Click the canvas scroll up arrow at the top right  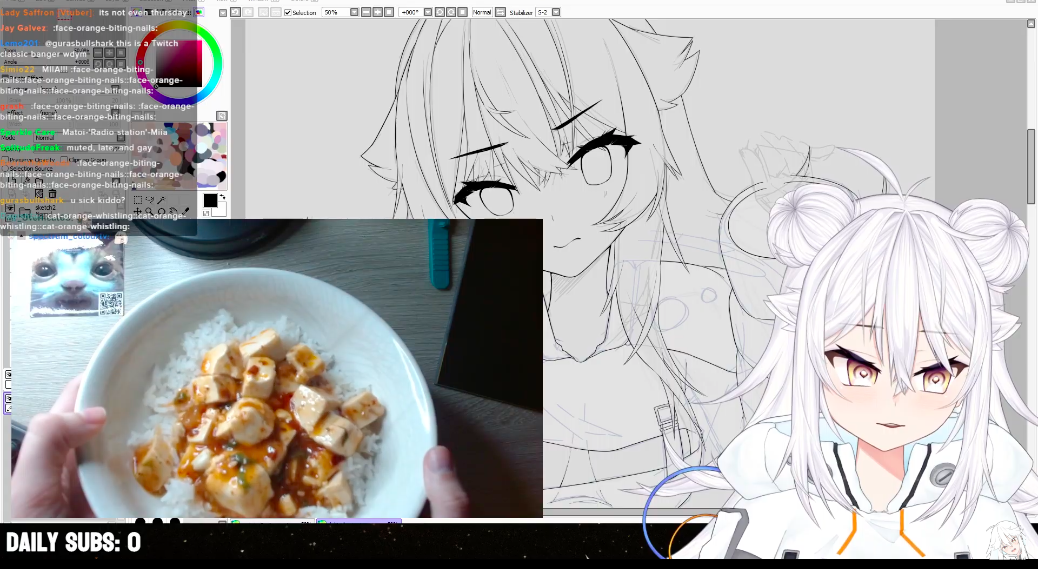click(x=1031, y=23)
